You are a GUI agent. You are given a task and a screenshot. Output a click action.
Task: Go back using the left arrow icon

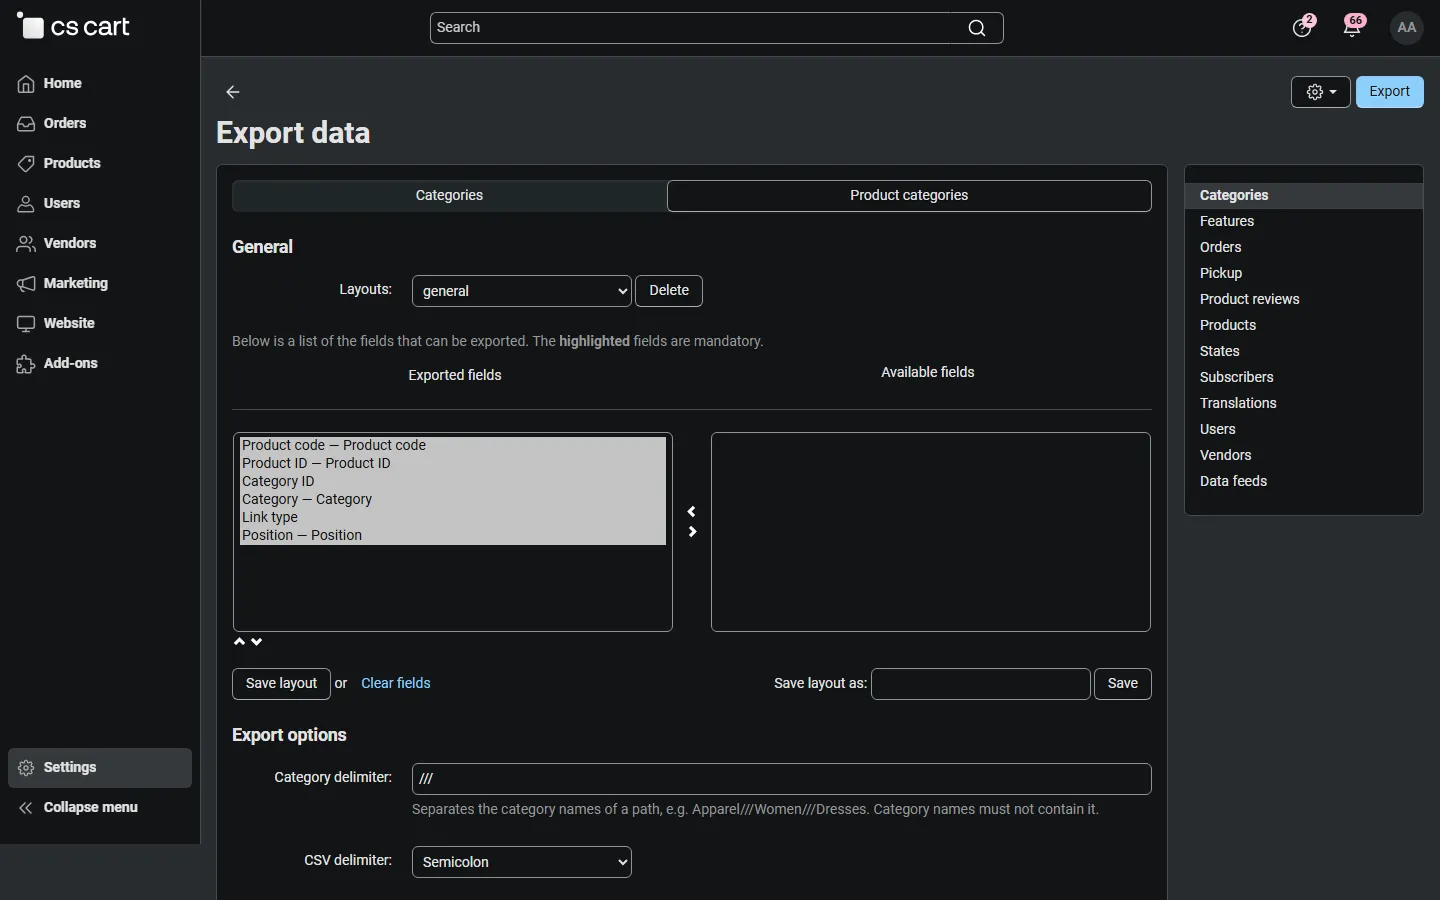233,92
